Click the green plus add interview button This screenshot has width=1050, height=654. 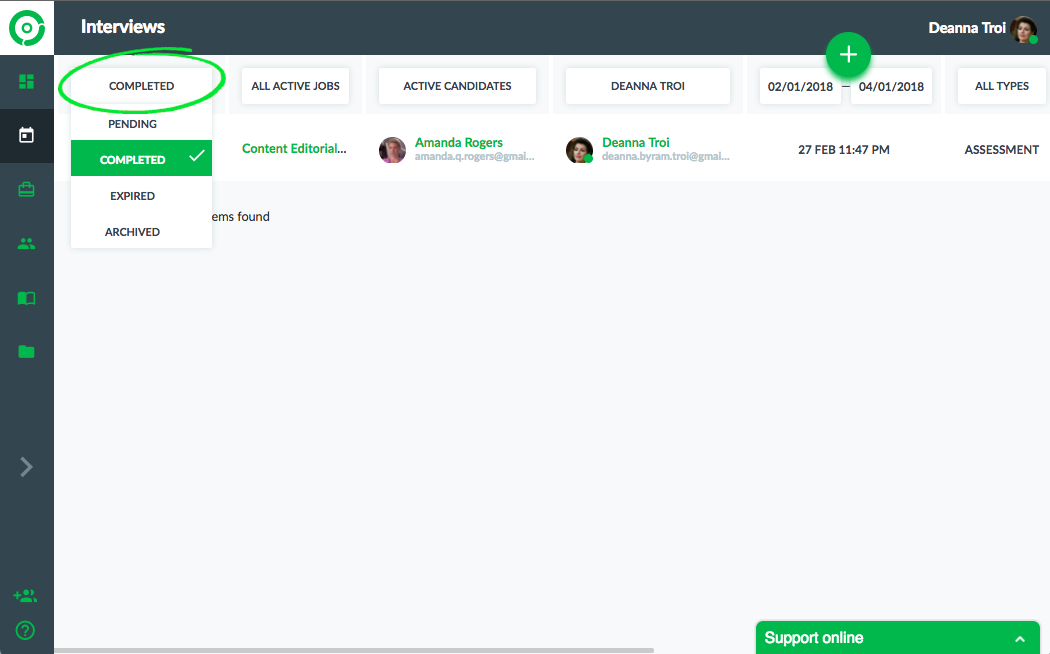[848, 54]
